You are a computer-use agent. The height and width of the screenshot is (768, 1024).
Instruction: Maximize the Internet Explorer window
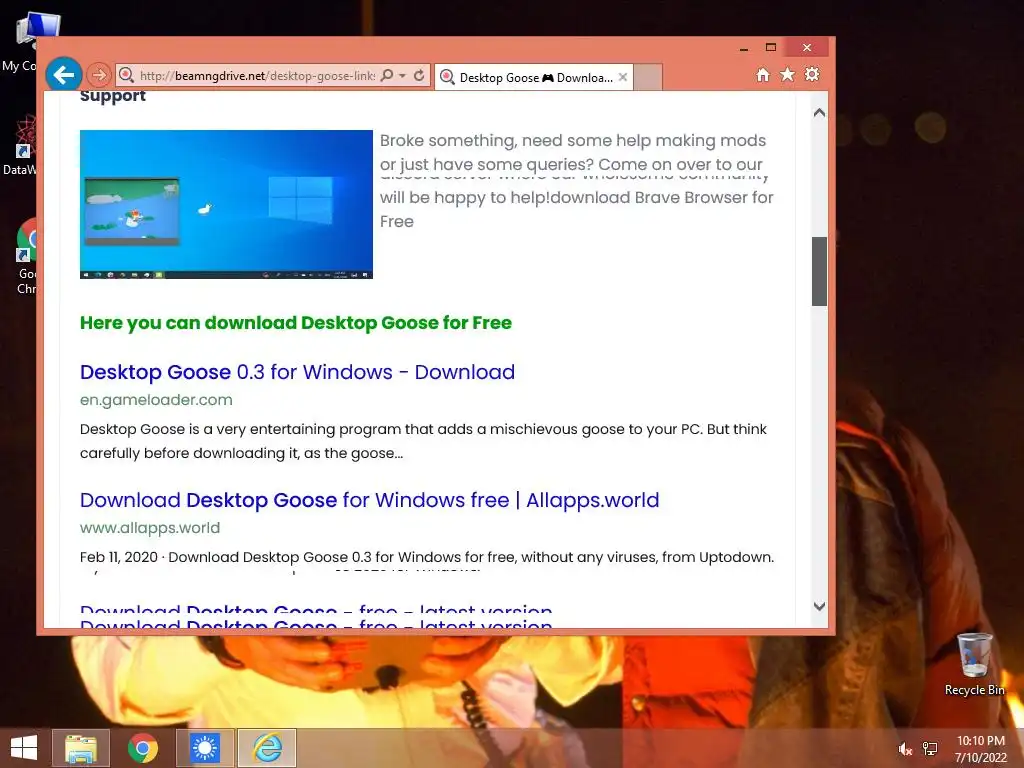771,48
